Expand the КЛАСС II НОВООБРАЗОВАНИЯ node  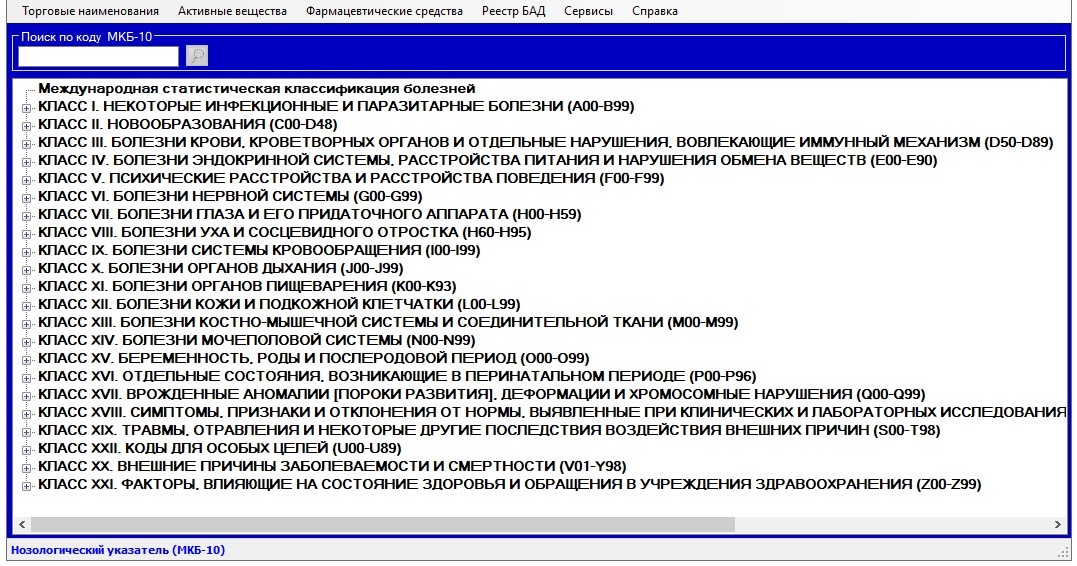(26, 125)
